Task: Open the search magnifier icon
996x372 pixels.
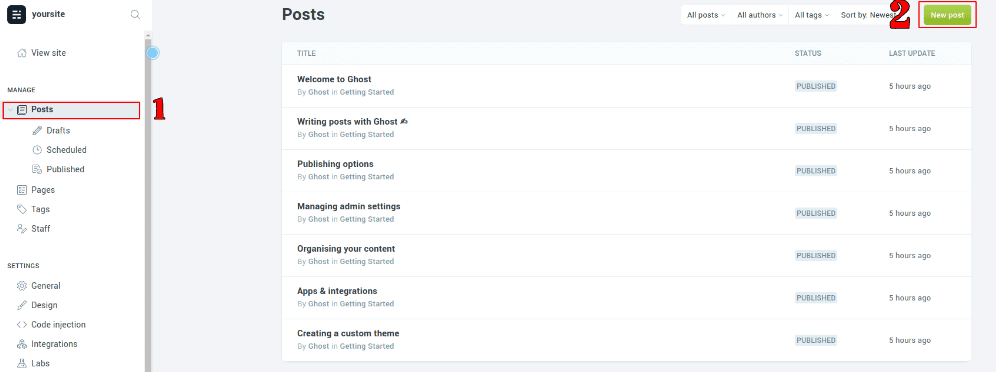Action: (x=135, y=14)
